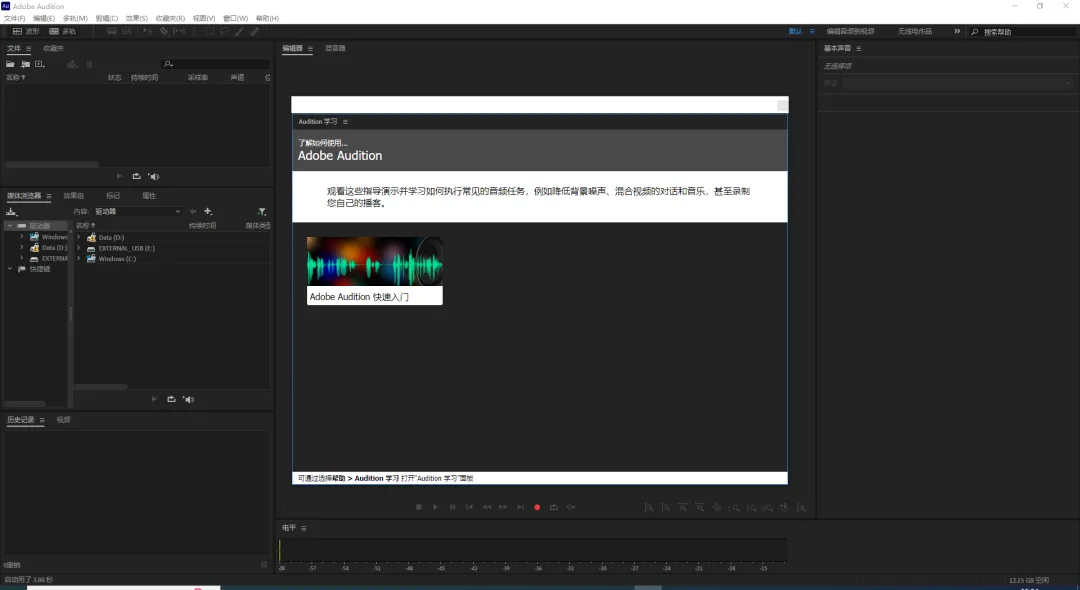This screenshot has width=1080, height=590.
Task: Click the Files panel horizontal scrollbar
Action: coord(52,165)
